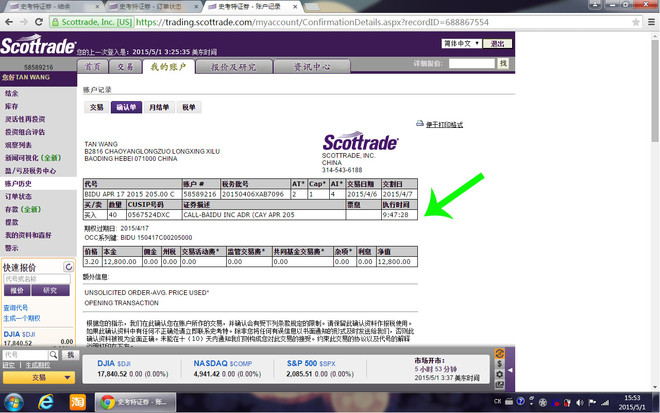Click the Scottrade security padlock in address bar
The height and width of the screenshot is (413, 660).
55,22
